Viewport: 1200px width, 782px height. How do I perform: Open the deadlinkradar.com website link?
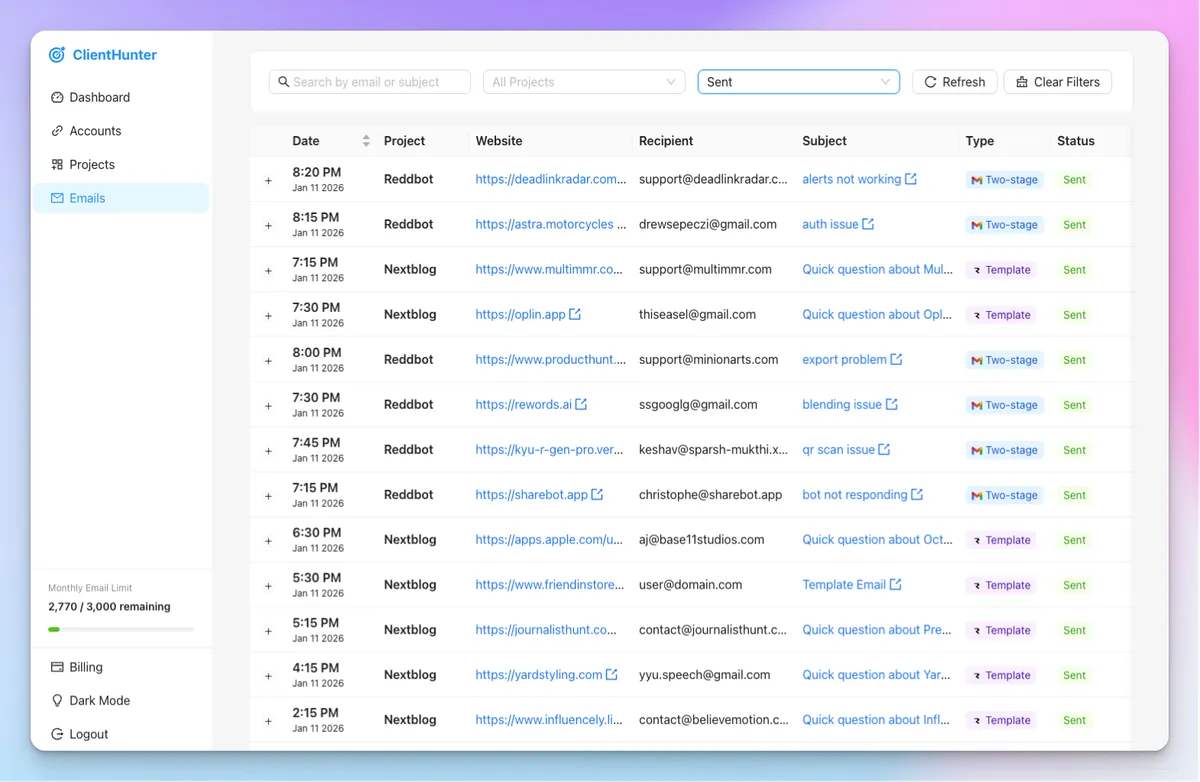(x=551, y=179)
